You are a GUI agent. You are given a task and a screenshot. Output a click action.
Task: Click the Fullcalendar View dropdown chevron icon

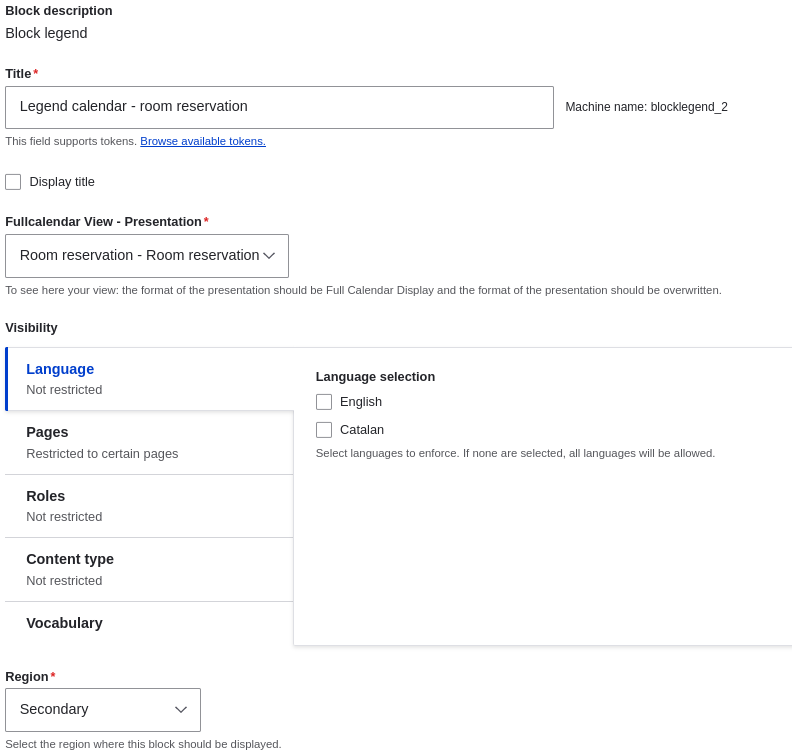[269, 256]
